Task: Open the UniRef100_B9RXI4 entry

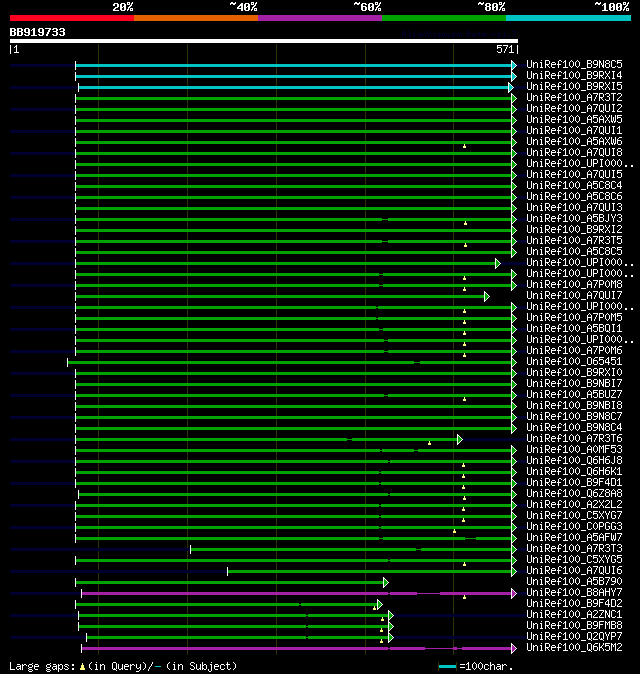Action: (574, 76)
